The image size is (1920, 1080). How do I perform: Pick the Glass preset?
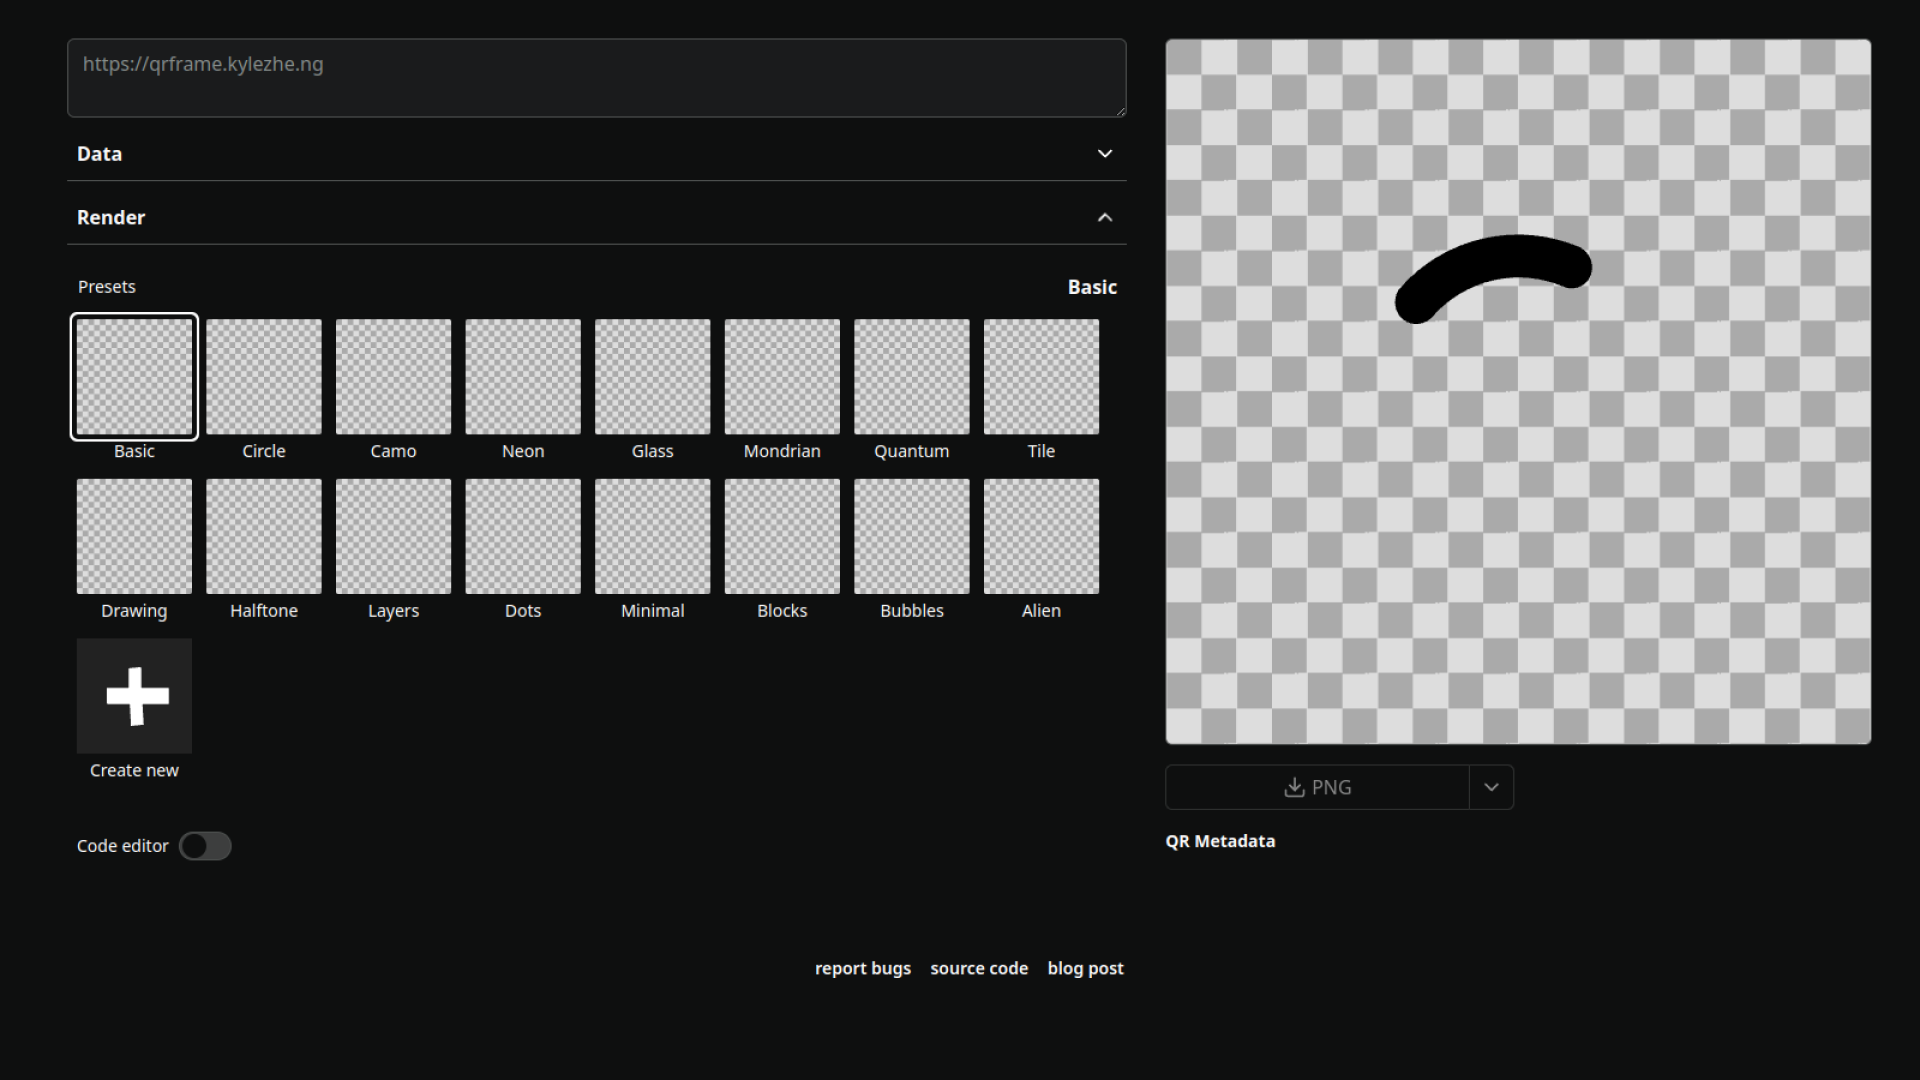(x=652, y=377)
